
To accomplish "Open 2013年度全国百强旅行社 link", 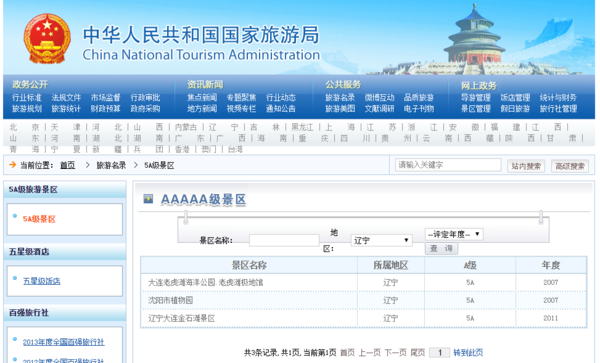I will [64, 342].
